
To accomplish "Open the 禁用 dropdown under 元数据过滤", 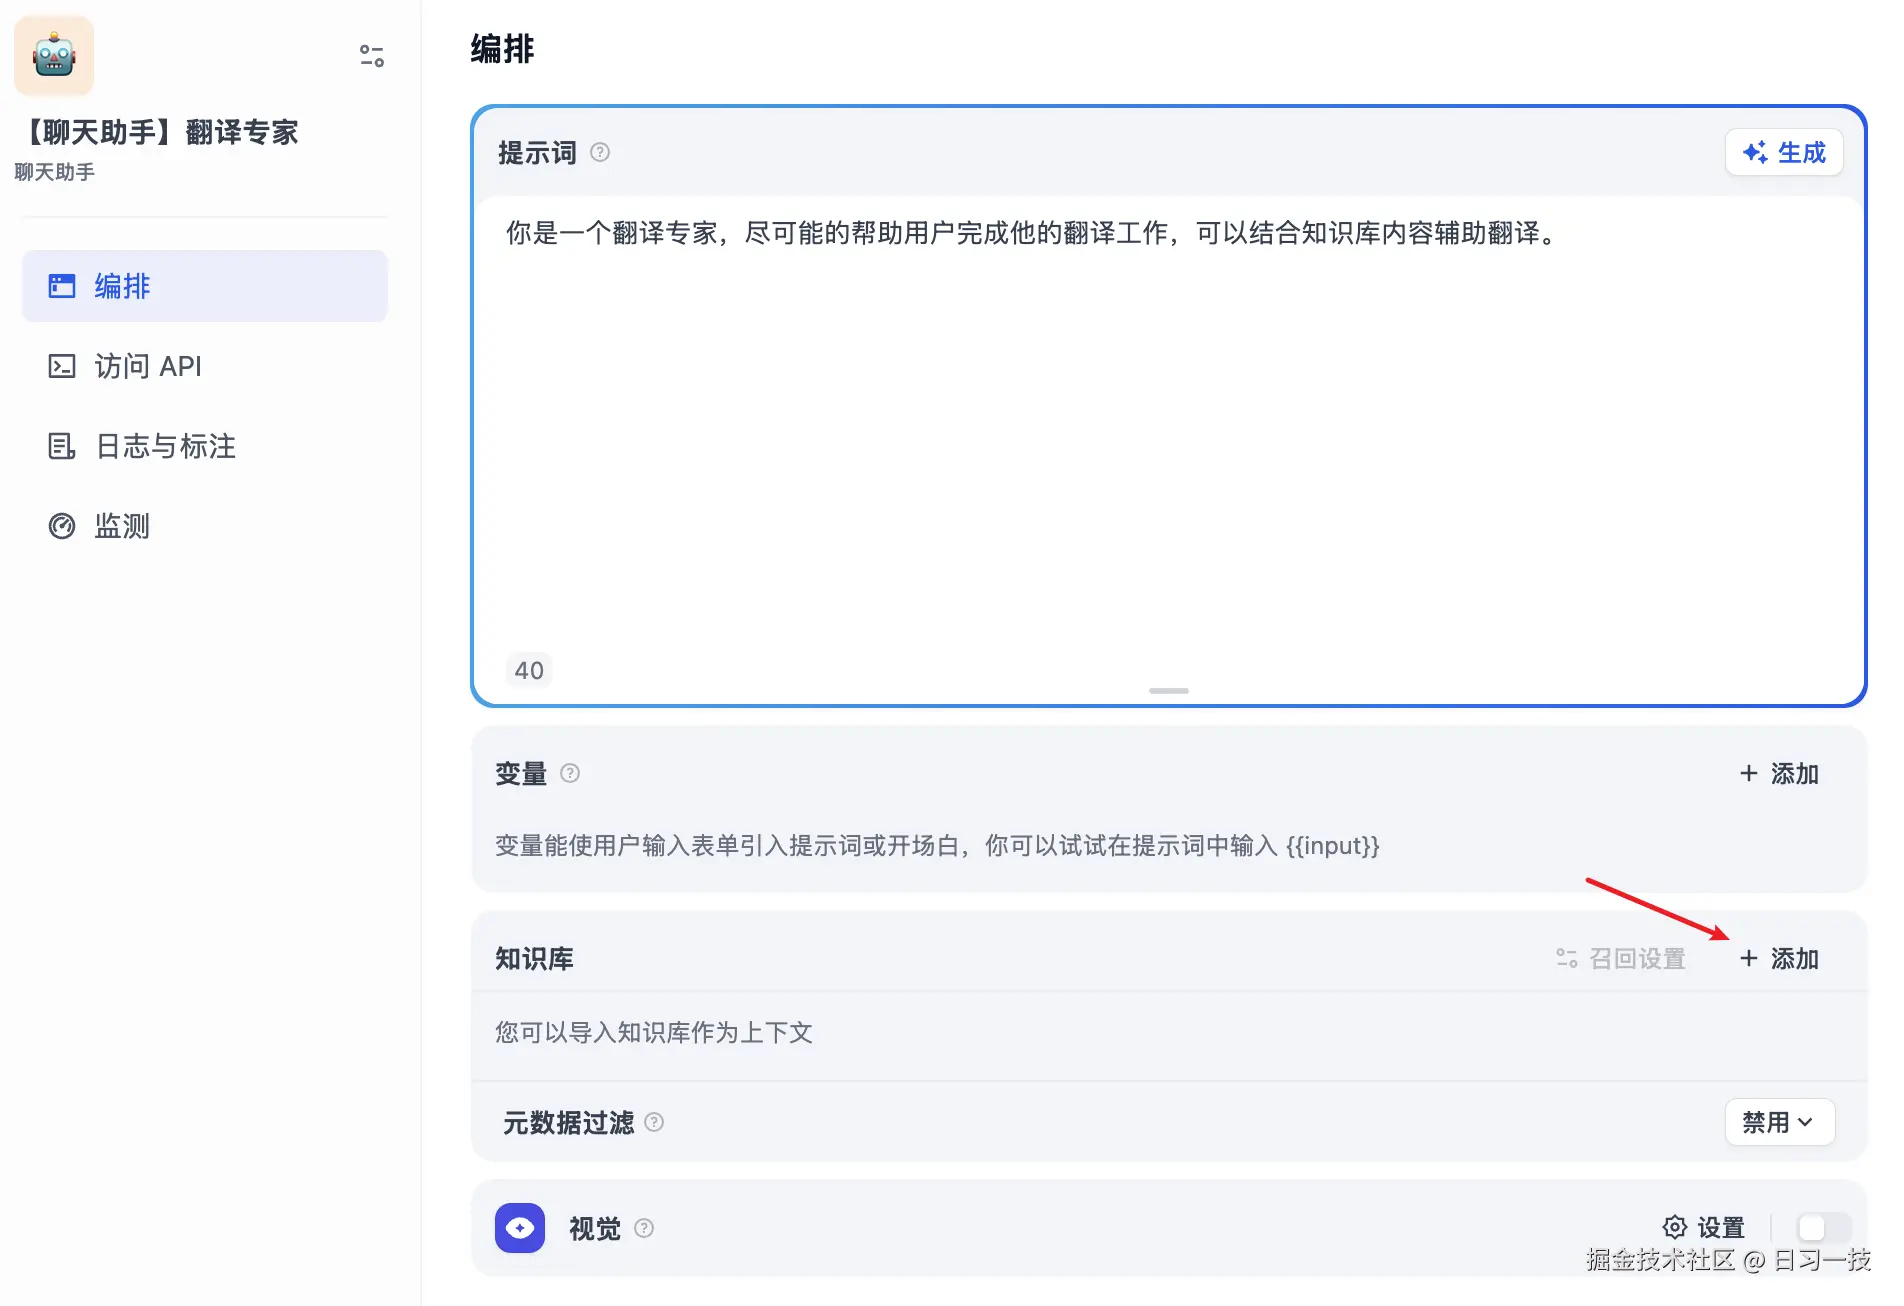I will click(1779, 1122).
